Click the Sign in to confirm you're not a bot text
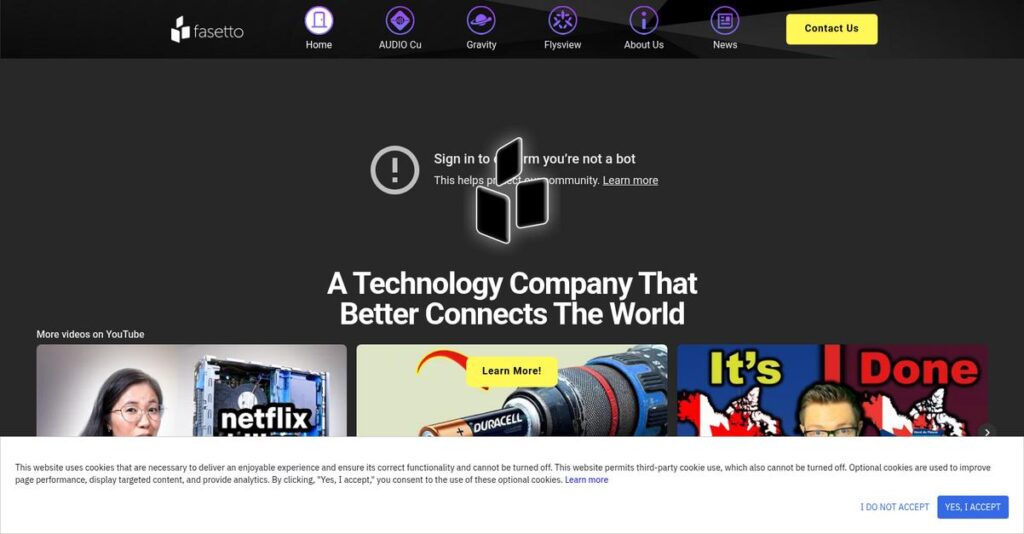Image resolution: width=1024 pixels, height=534 pixels. 534,159
